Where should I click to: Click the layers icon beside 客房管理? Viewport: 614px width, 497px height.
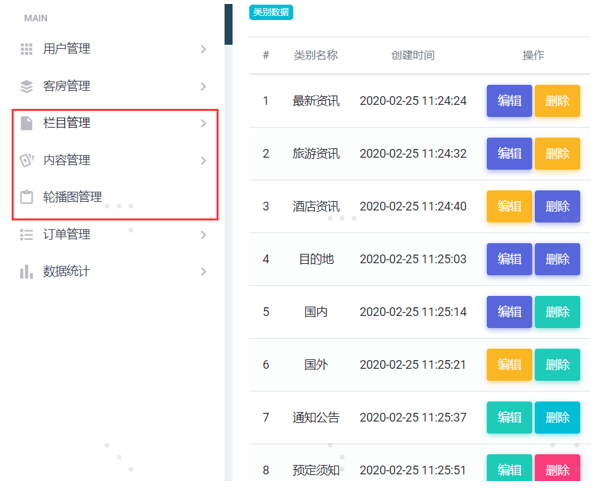pos(26,86)
